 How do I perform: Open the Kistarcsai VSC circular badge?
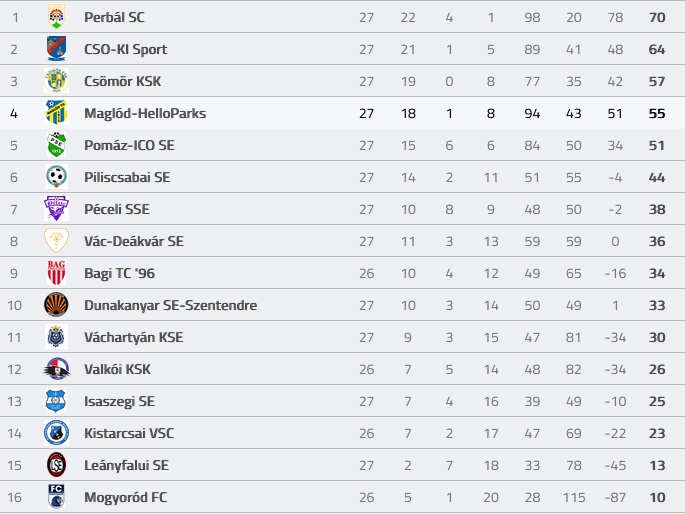point(56,432)
